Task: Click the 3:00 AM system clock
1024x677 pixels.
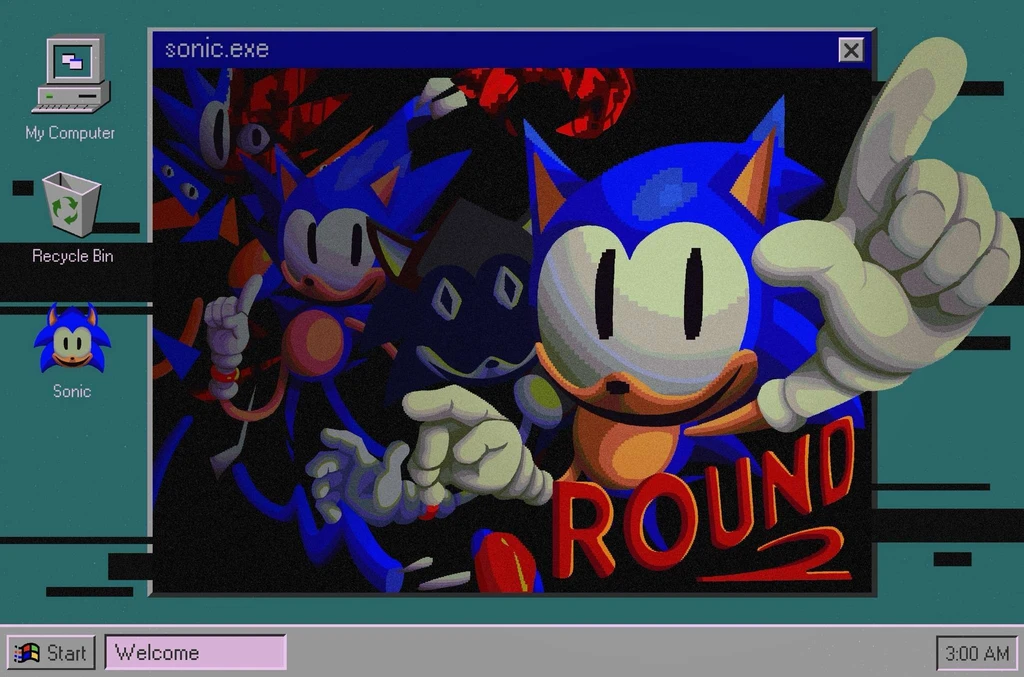Action: [977, 653]
